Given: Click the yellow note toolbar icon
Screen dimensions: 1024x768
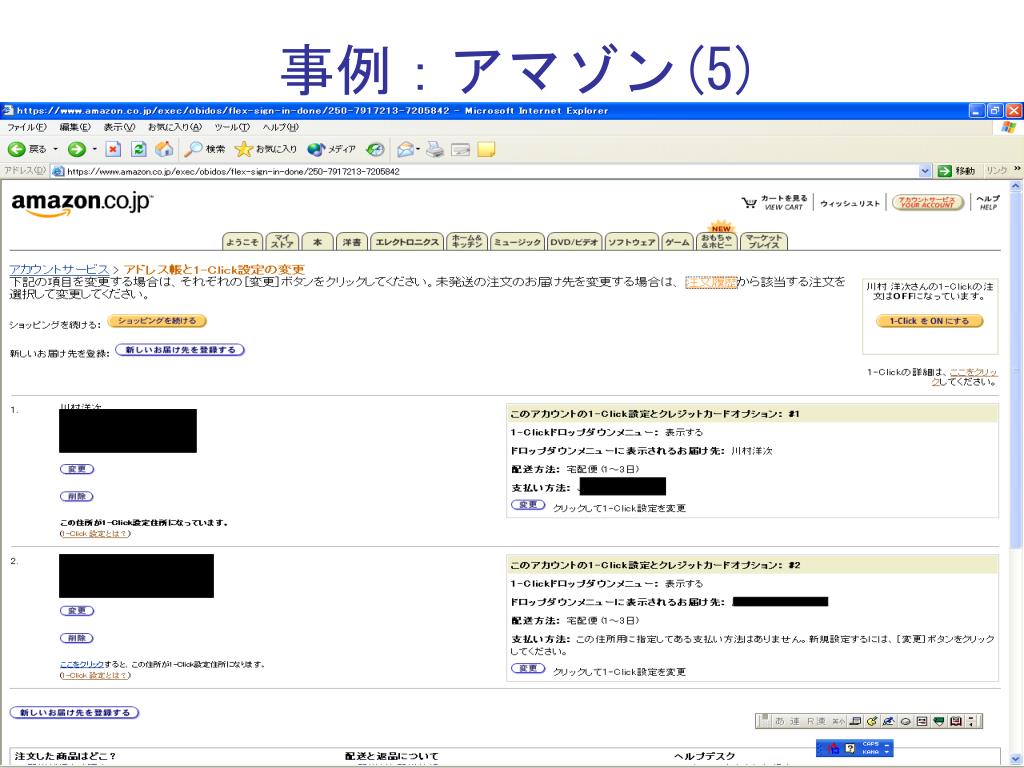Looking at the screenshot, I should [486, 150].
